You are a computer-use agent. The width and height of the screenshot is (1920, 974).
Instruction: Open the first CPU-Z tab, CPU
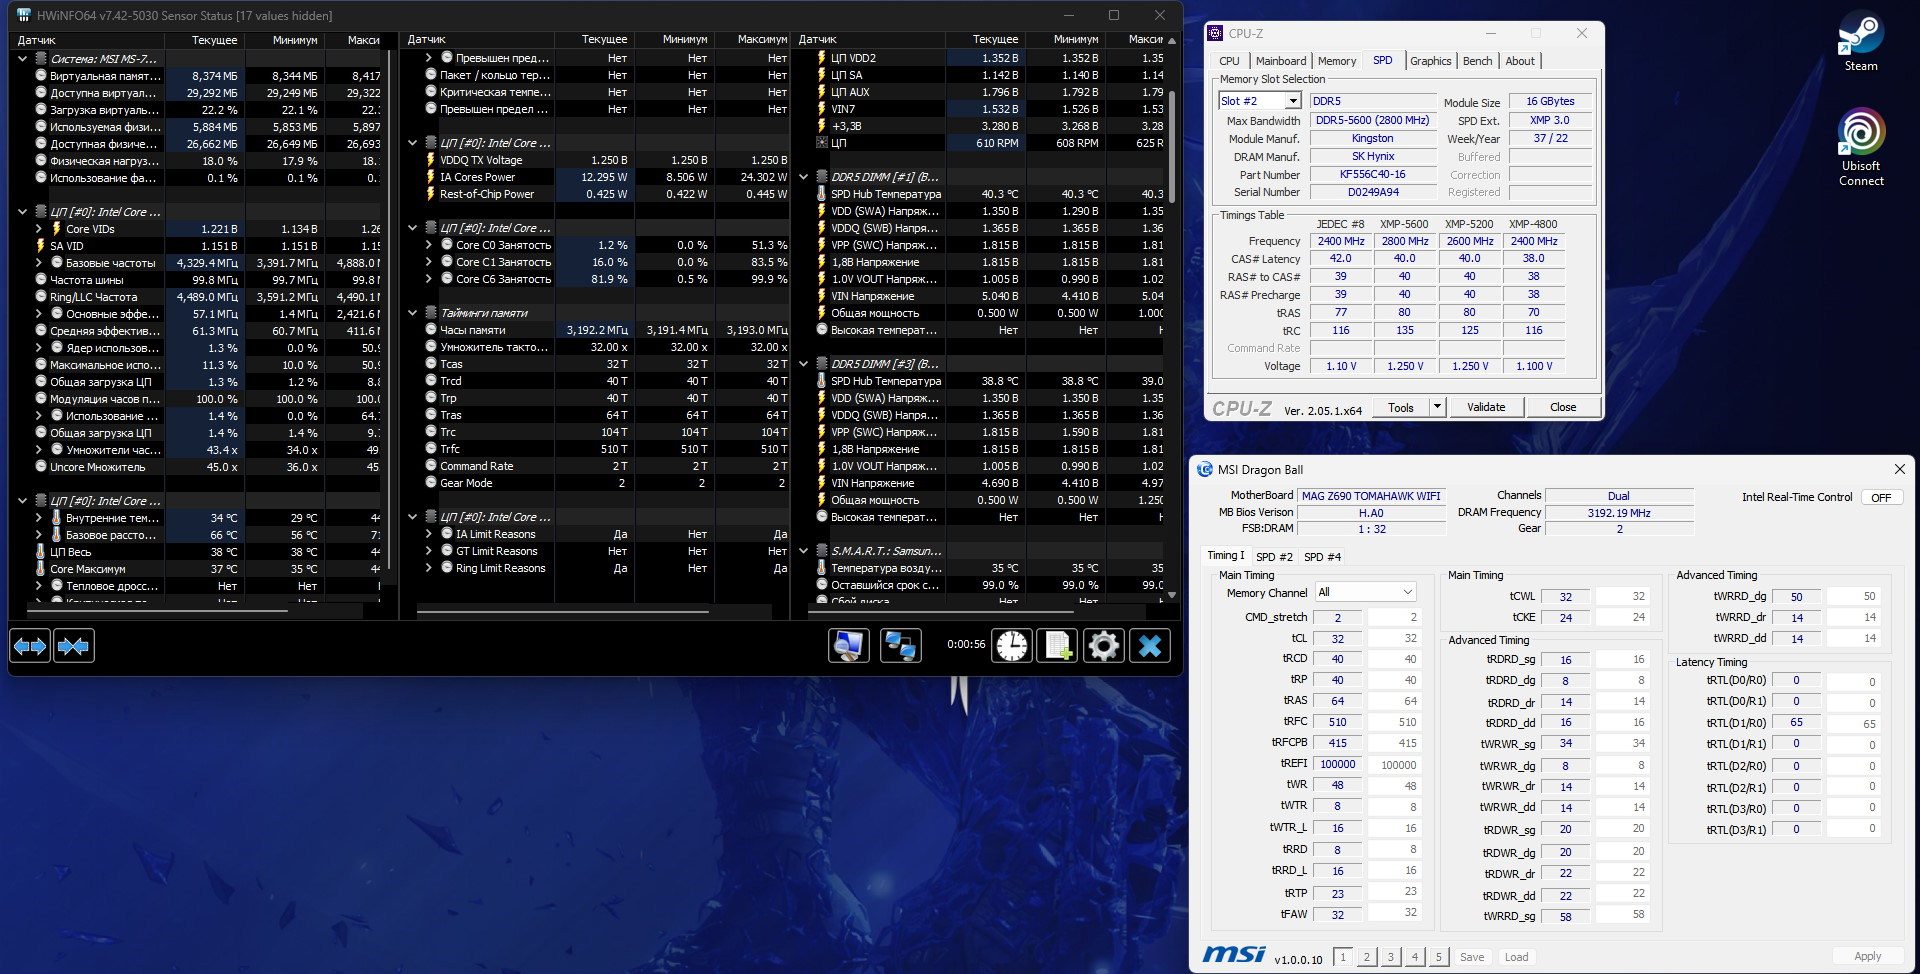click(x=1229, y=61)
